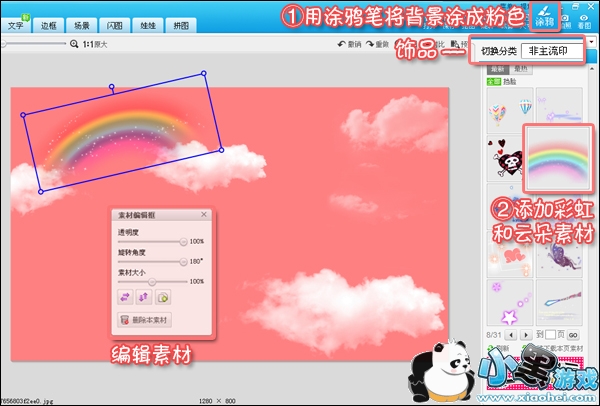Screen dimensions: 600x406
Task: Switch to the 最新 materials tab
Action: (497, 69)
